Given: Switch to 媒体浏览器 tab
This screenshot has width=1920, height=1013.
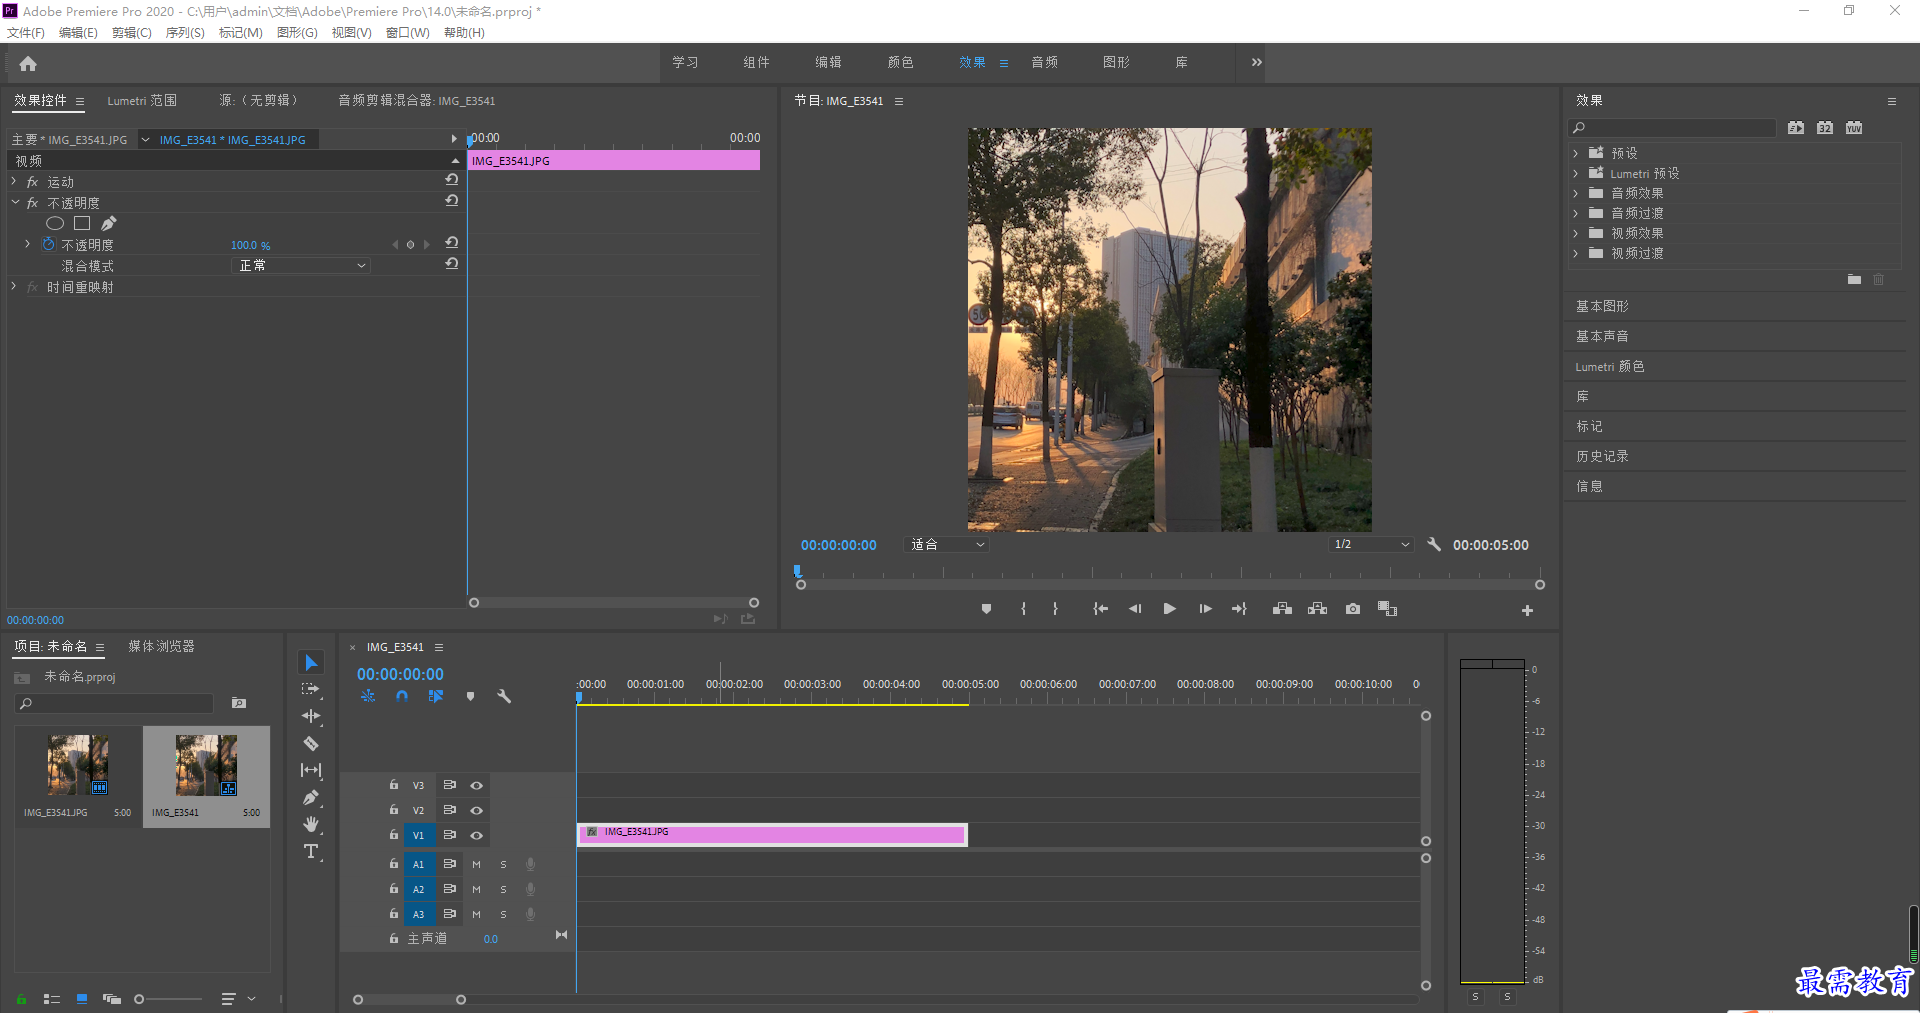Looking at the screenshot, I should click(161, 646).
